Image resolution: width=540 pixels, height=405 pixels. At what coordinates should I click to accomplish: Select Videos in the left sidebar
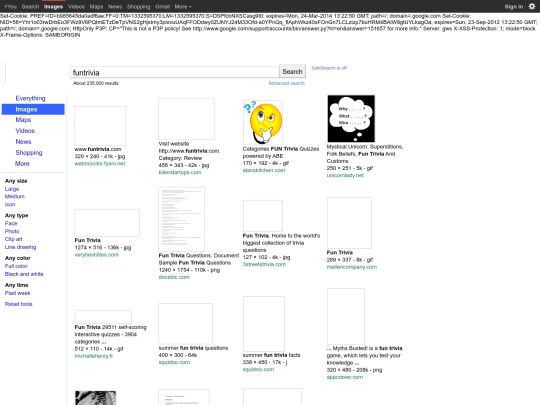click(x=25, y=131)
